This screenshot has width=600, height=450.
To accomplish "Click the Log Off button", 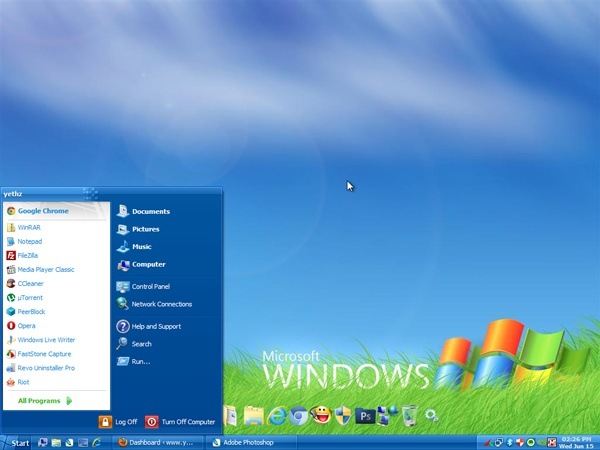I will click(x=118, y=422).
